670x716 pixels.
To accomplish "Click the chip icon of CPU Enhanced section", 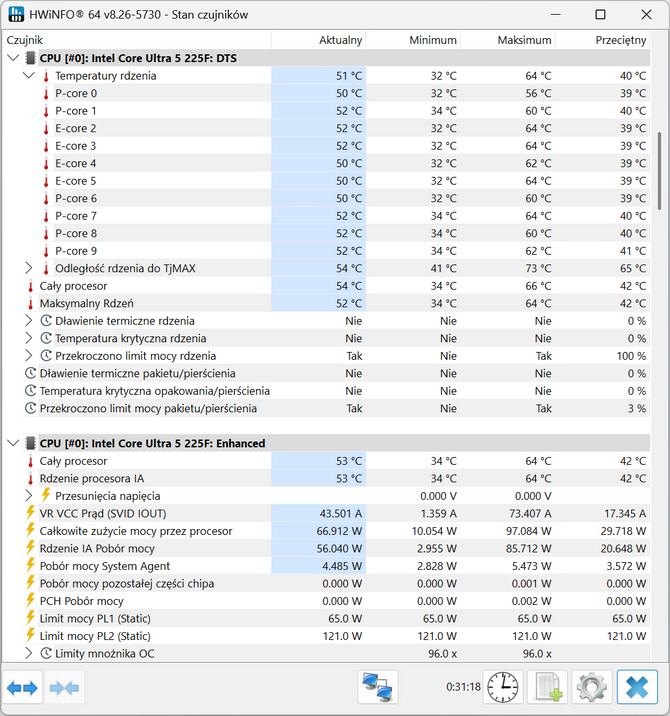I will tap(31, 443).
